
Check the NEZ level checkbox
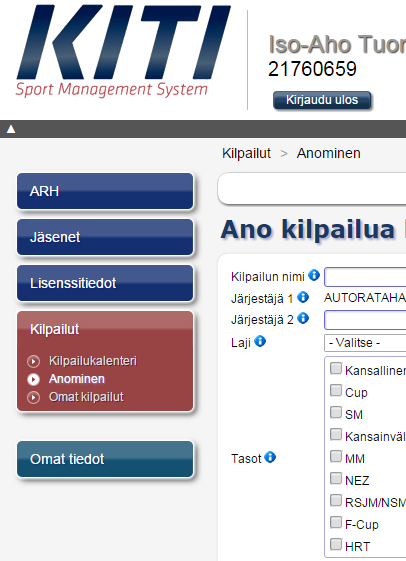tap(336, 478)
